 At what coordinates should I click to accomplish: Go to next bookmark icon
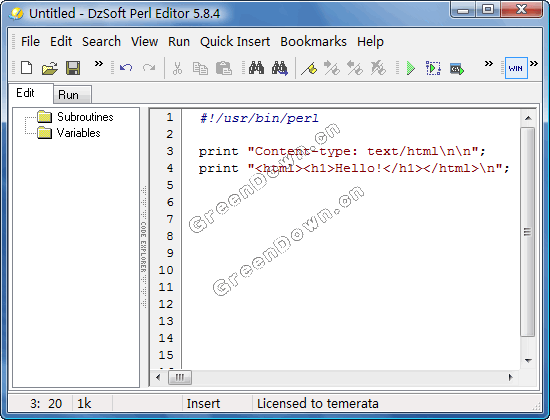pyautogui.click(x=332, y=68)
